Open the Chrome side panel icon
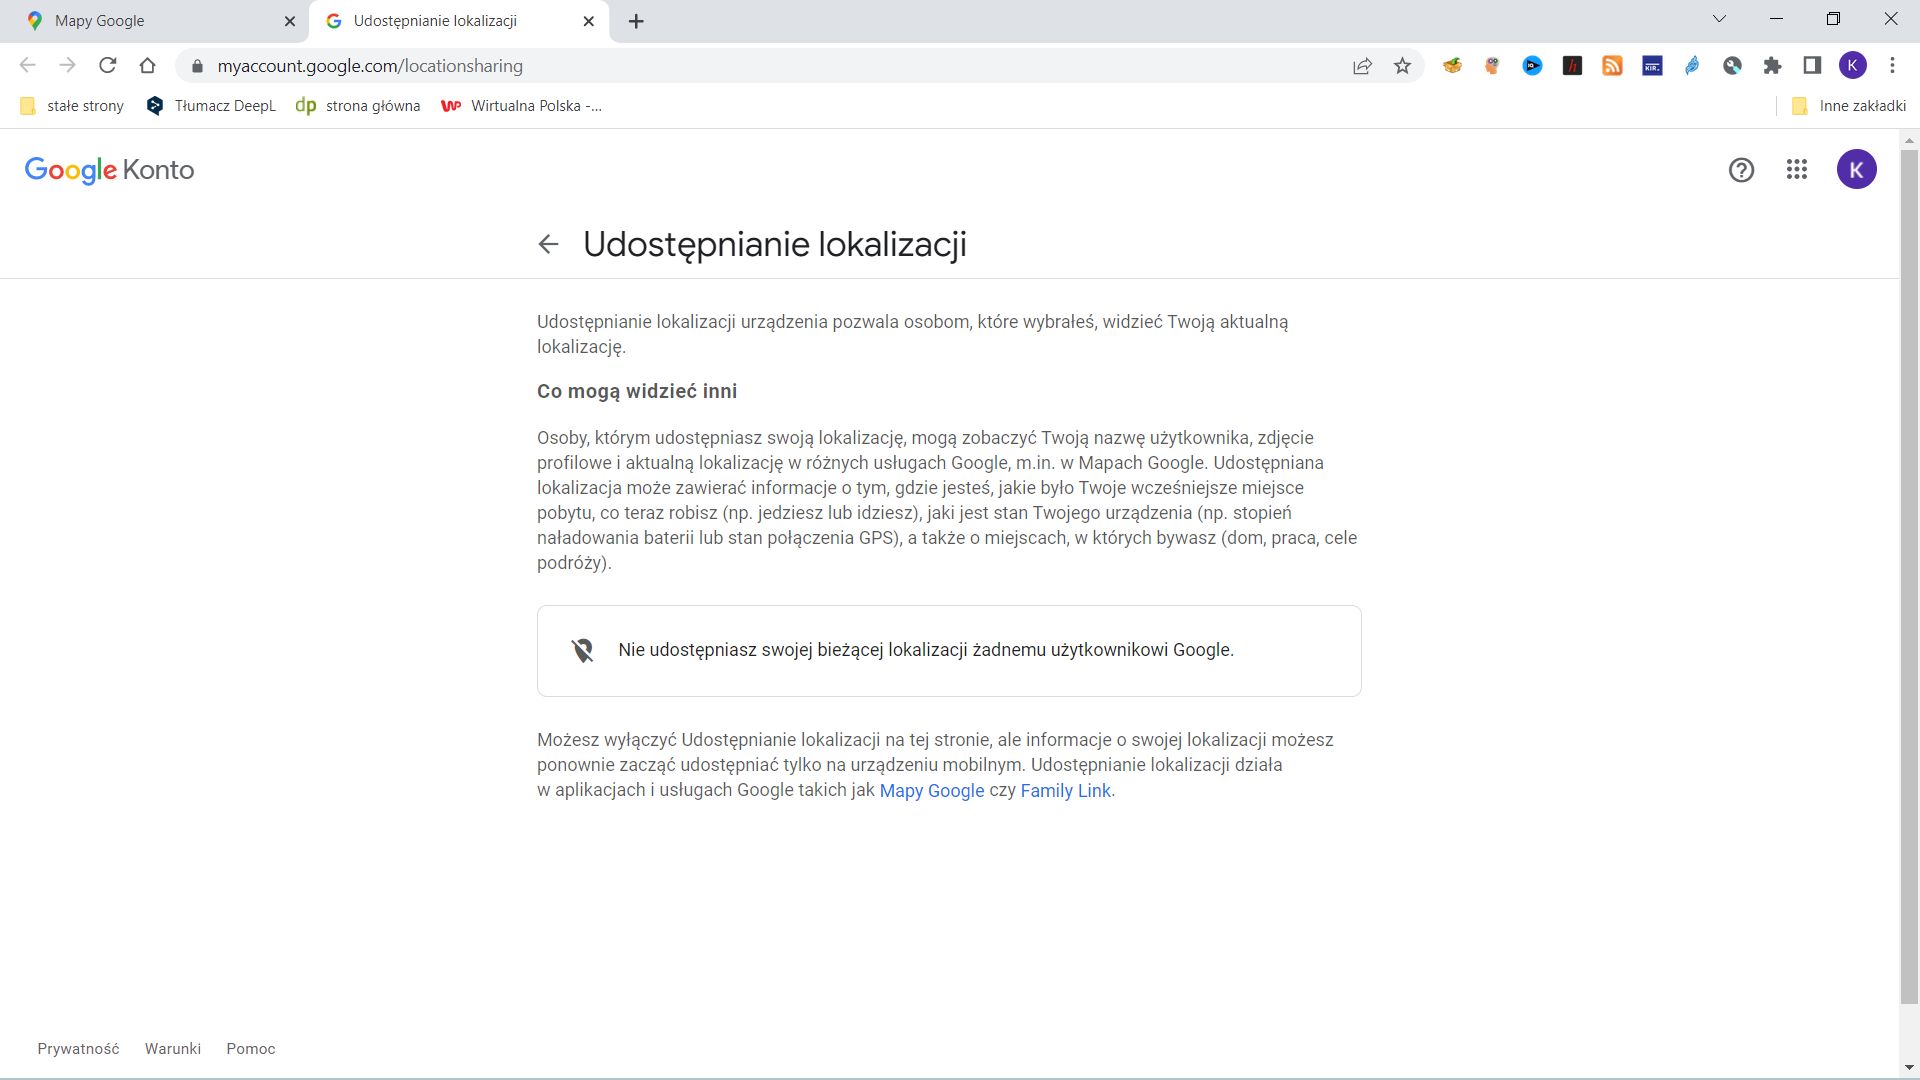Image resolution: width=1920 pixels, height=1080 pixels. point(1812,66)
